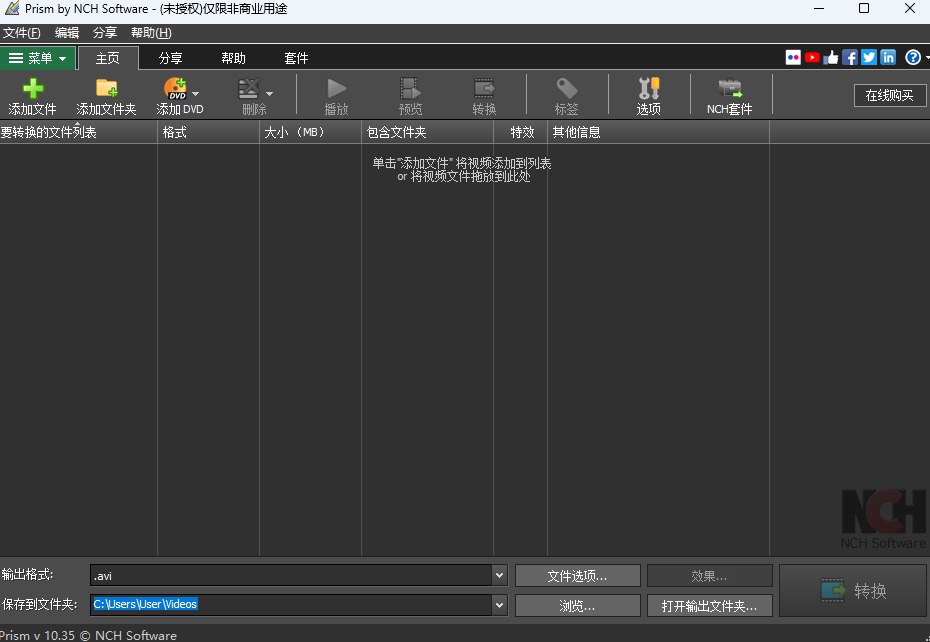This screenshot has height=642, width=930.
Task: Click the Tag (标签) toolbar icon
Action: 566,88
